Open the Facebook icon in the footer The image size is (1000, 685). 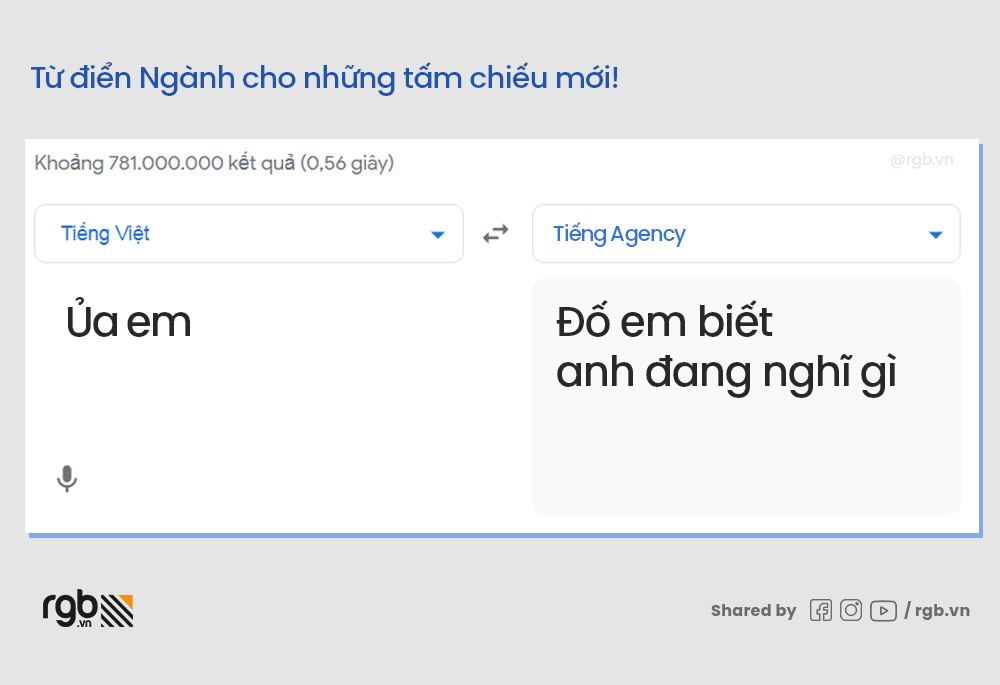click(821, 610)
